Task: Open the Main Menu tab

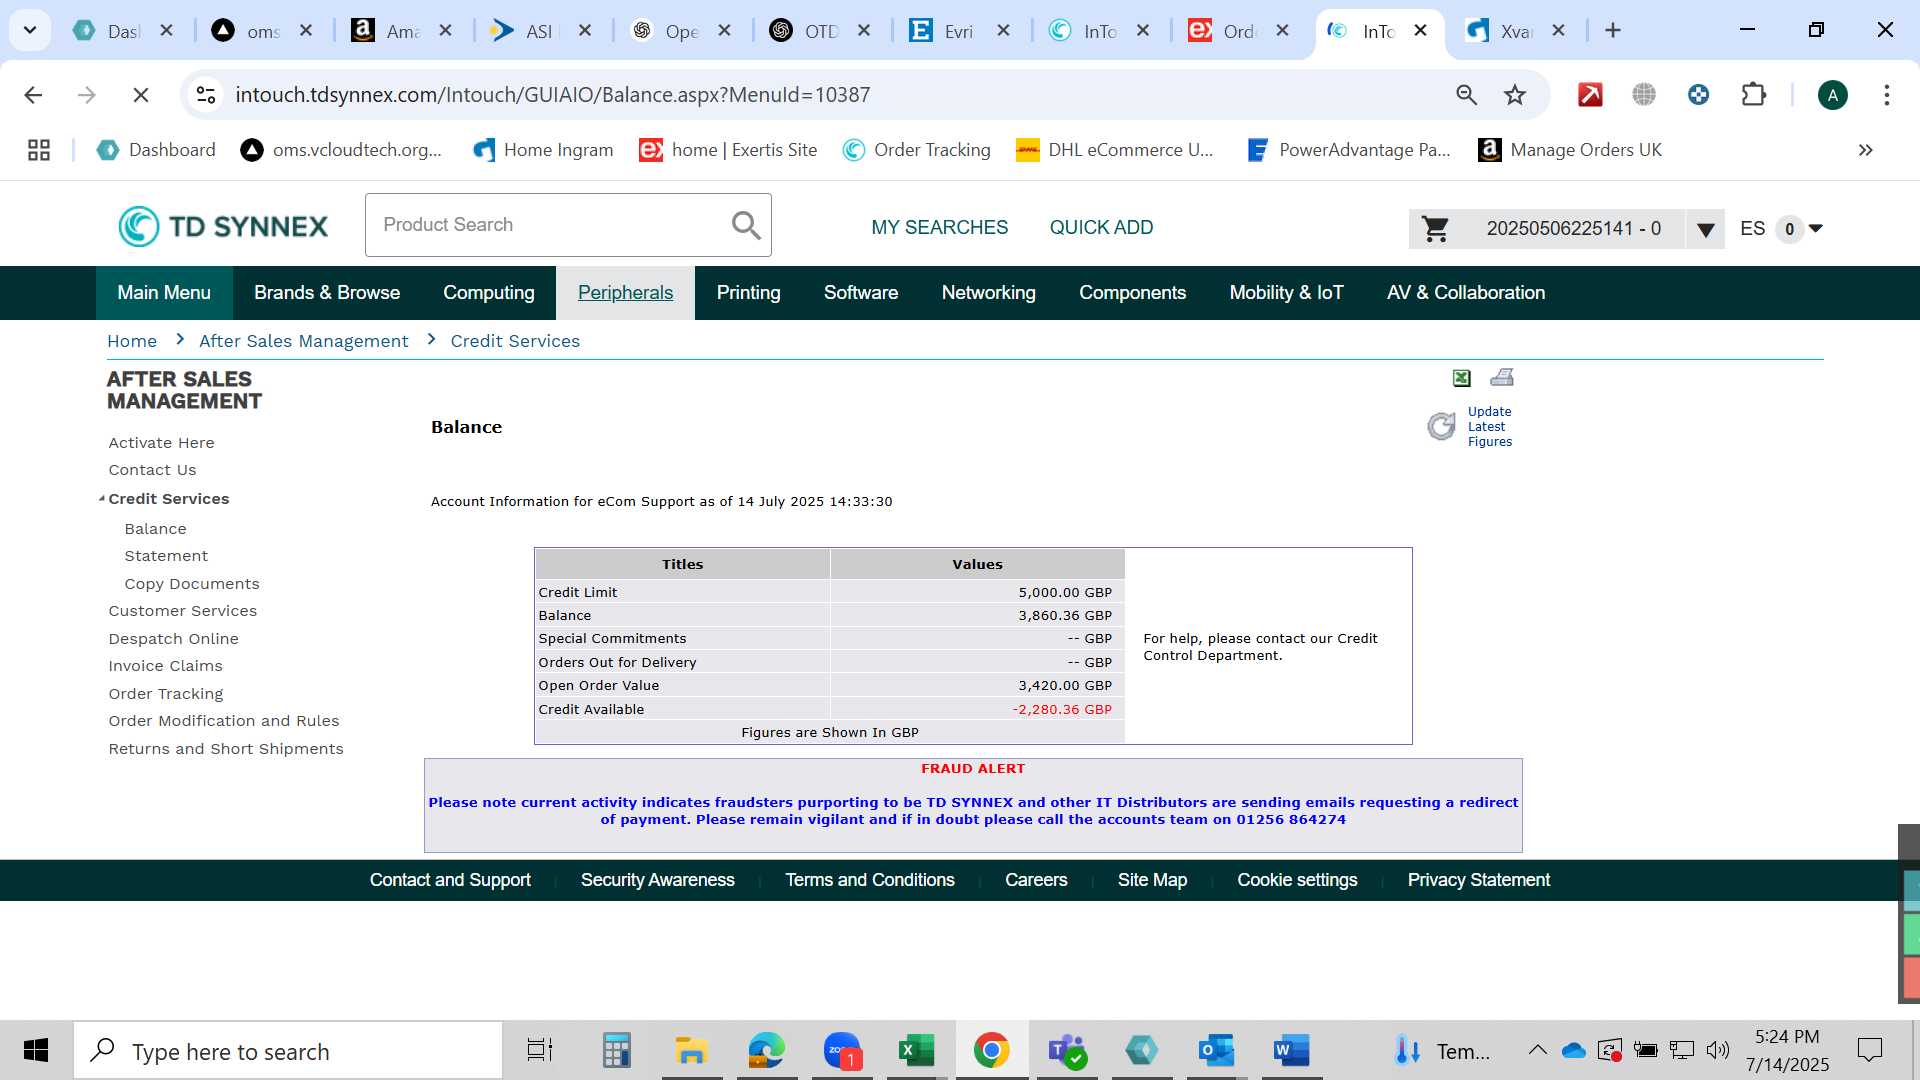Action: pyautogui.click(x=164, y=293)
